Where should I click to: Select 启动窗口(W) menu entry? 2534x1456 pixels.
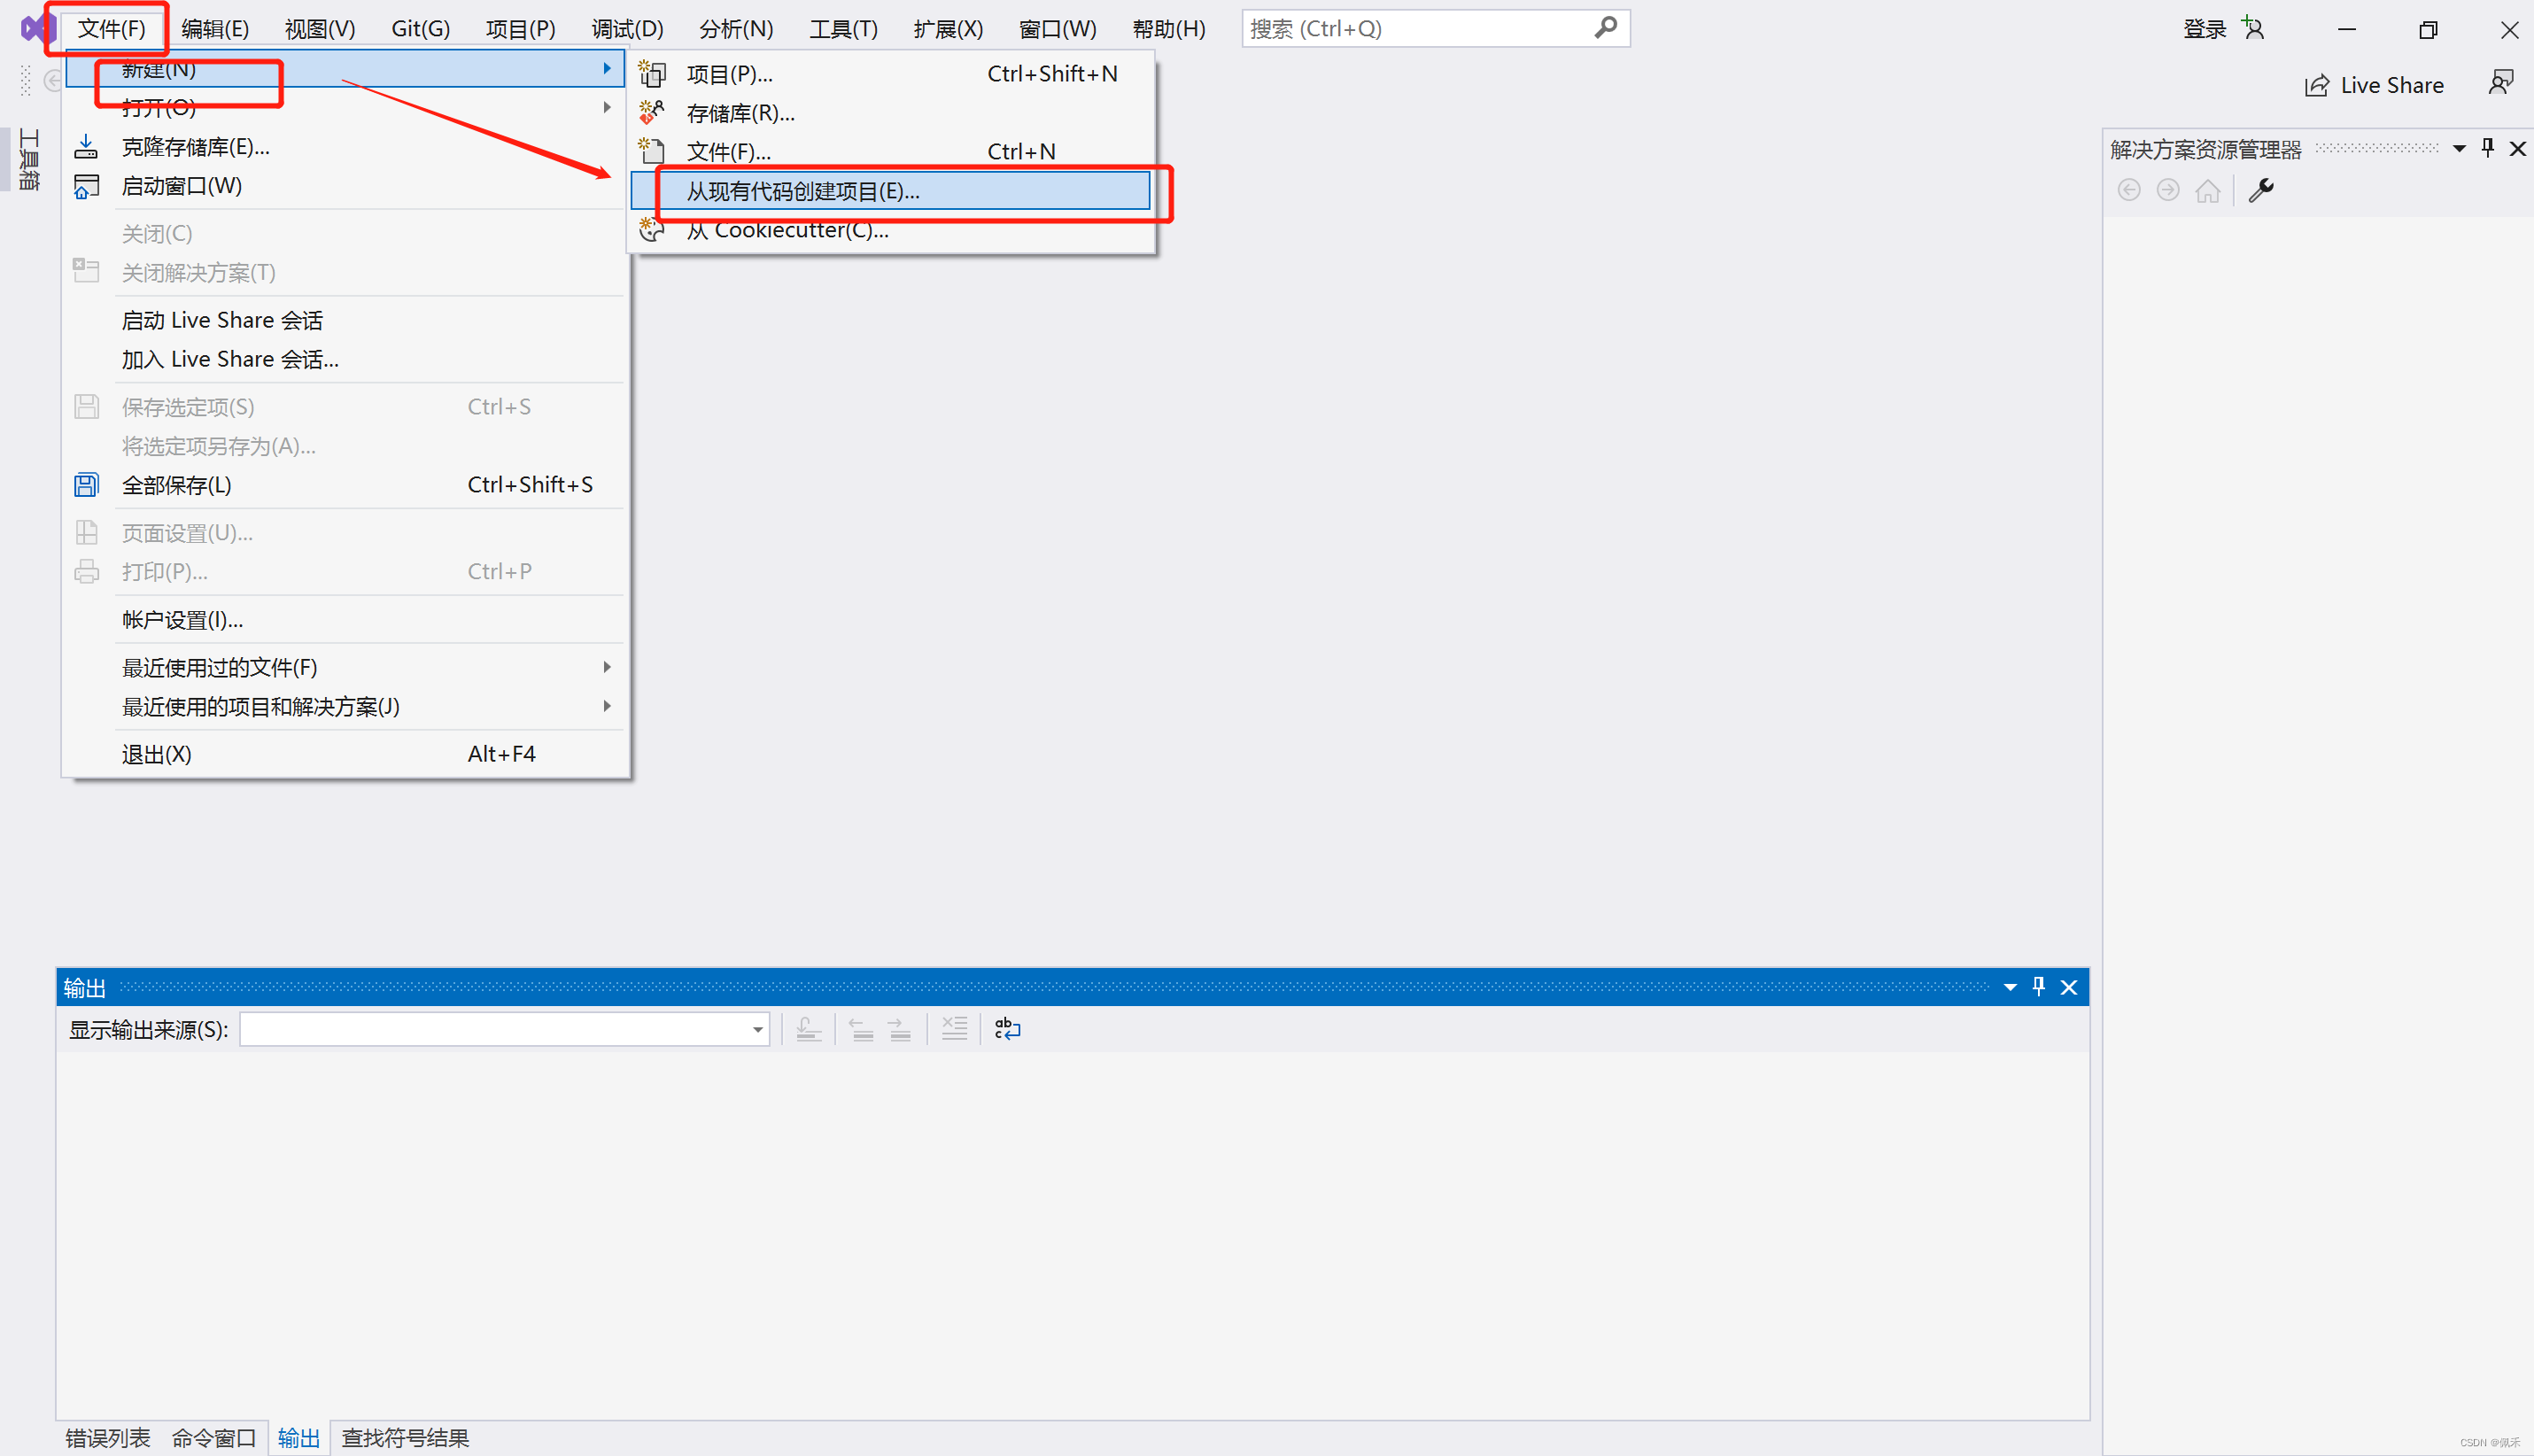(346, 186)
